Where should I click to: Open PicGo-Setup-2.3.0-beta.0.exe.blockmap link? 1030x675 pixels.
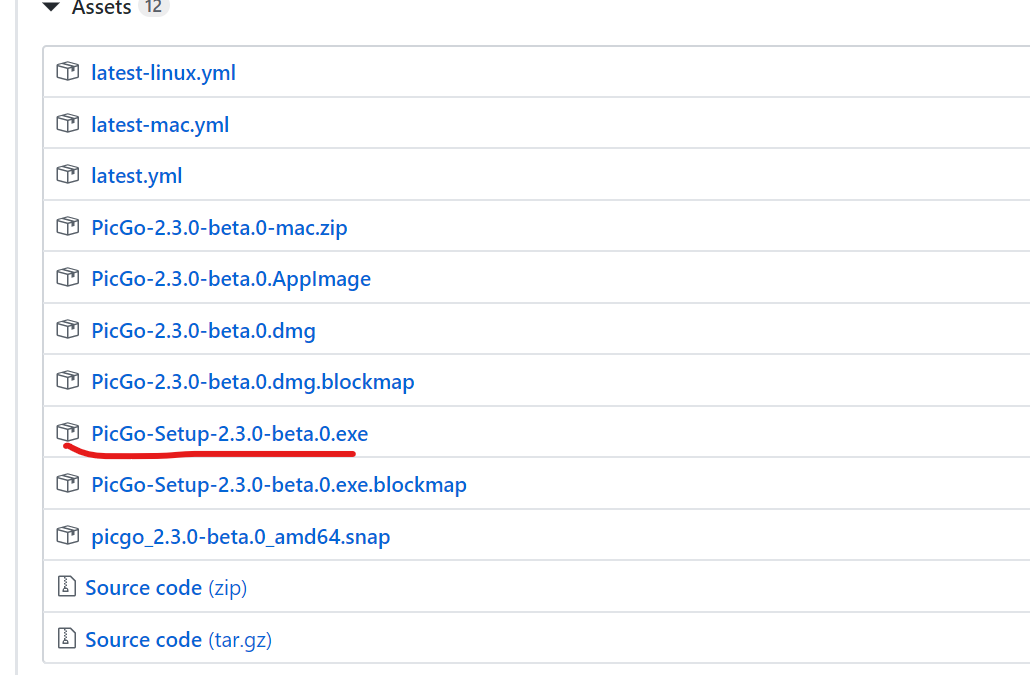click(279, 485)
